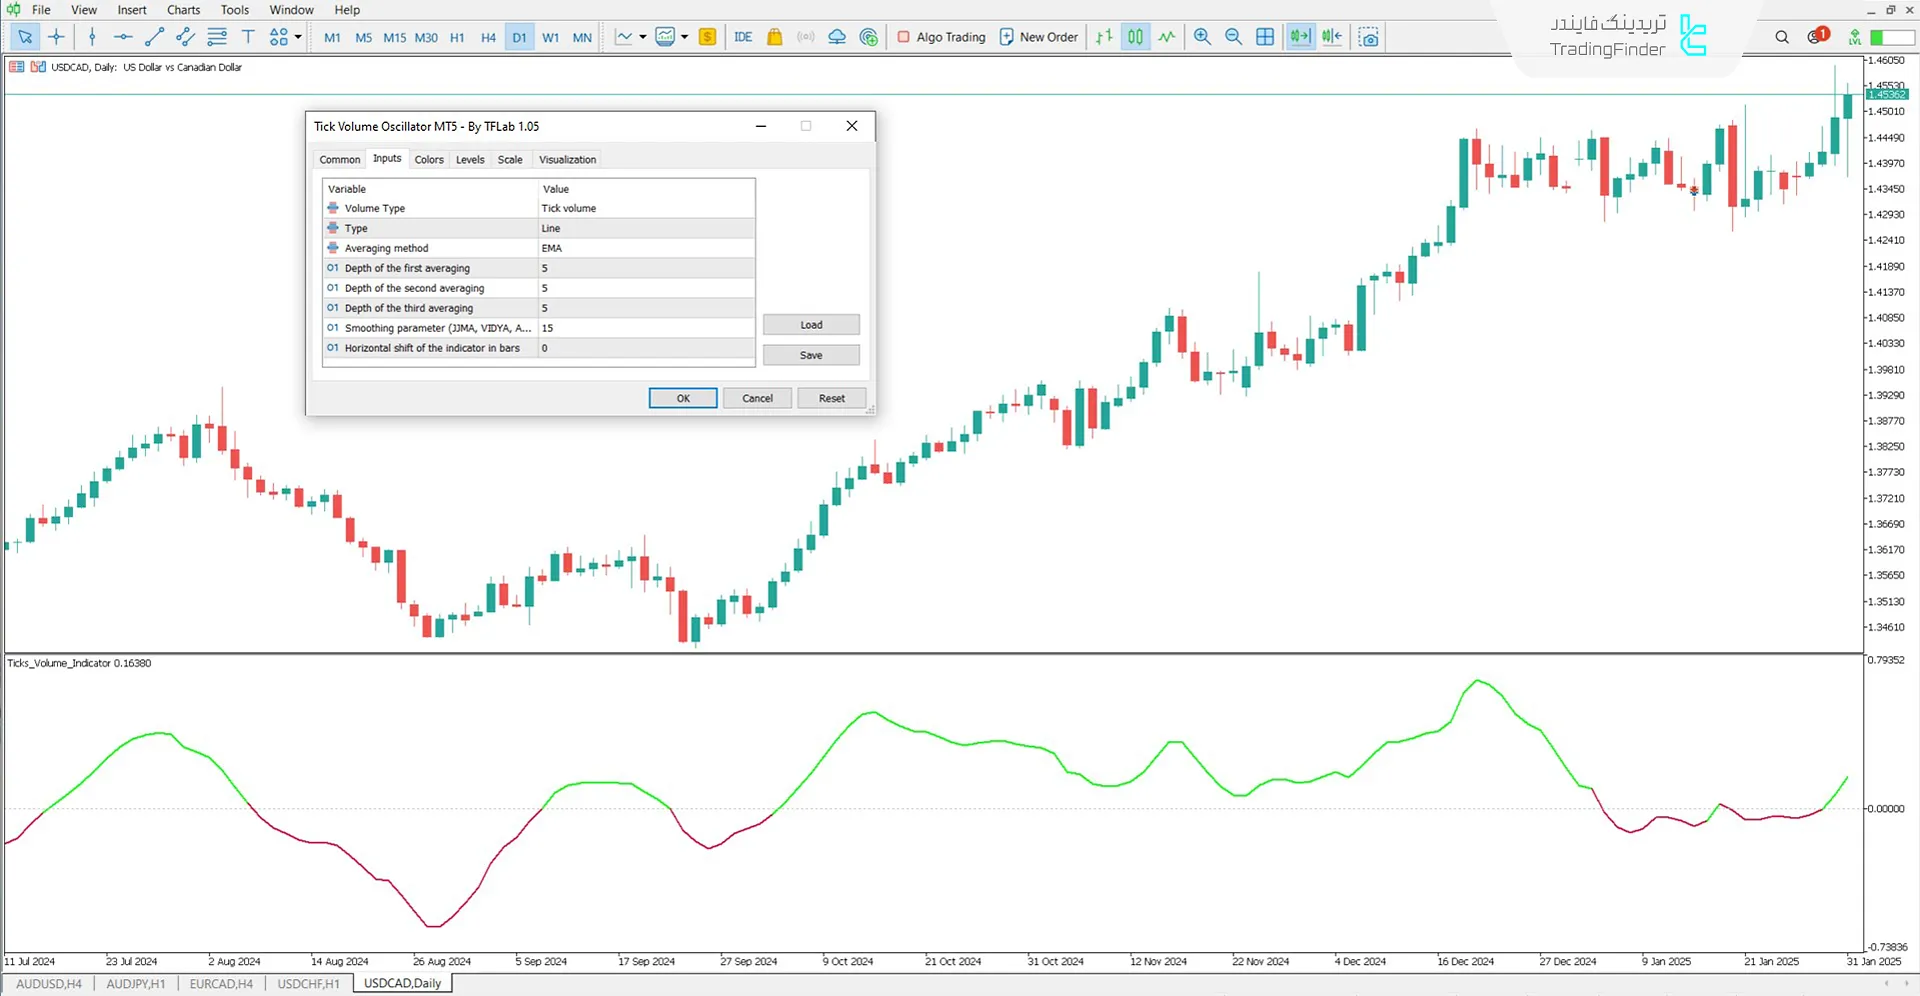Zoom in on the chart
1920x996 pixels.
click(1202, 37)
